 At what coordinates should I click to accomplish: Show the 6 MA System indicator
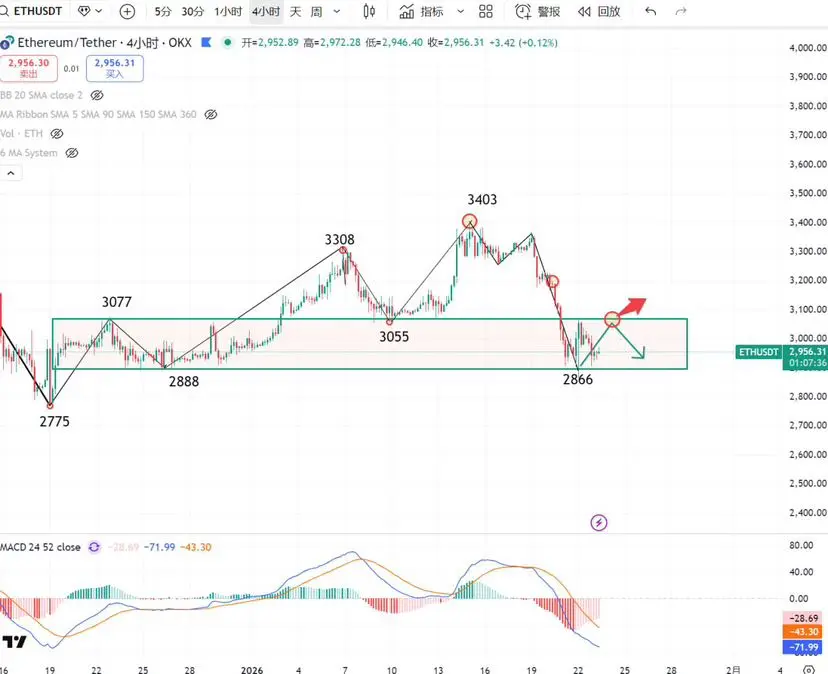point(71,153)
